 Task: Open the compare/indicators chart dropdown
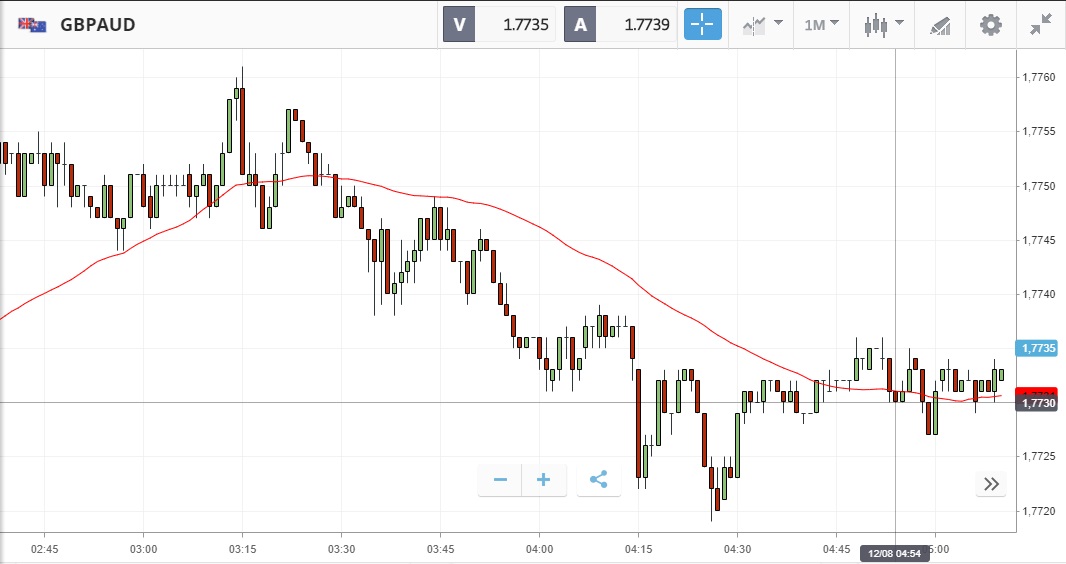762,24
